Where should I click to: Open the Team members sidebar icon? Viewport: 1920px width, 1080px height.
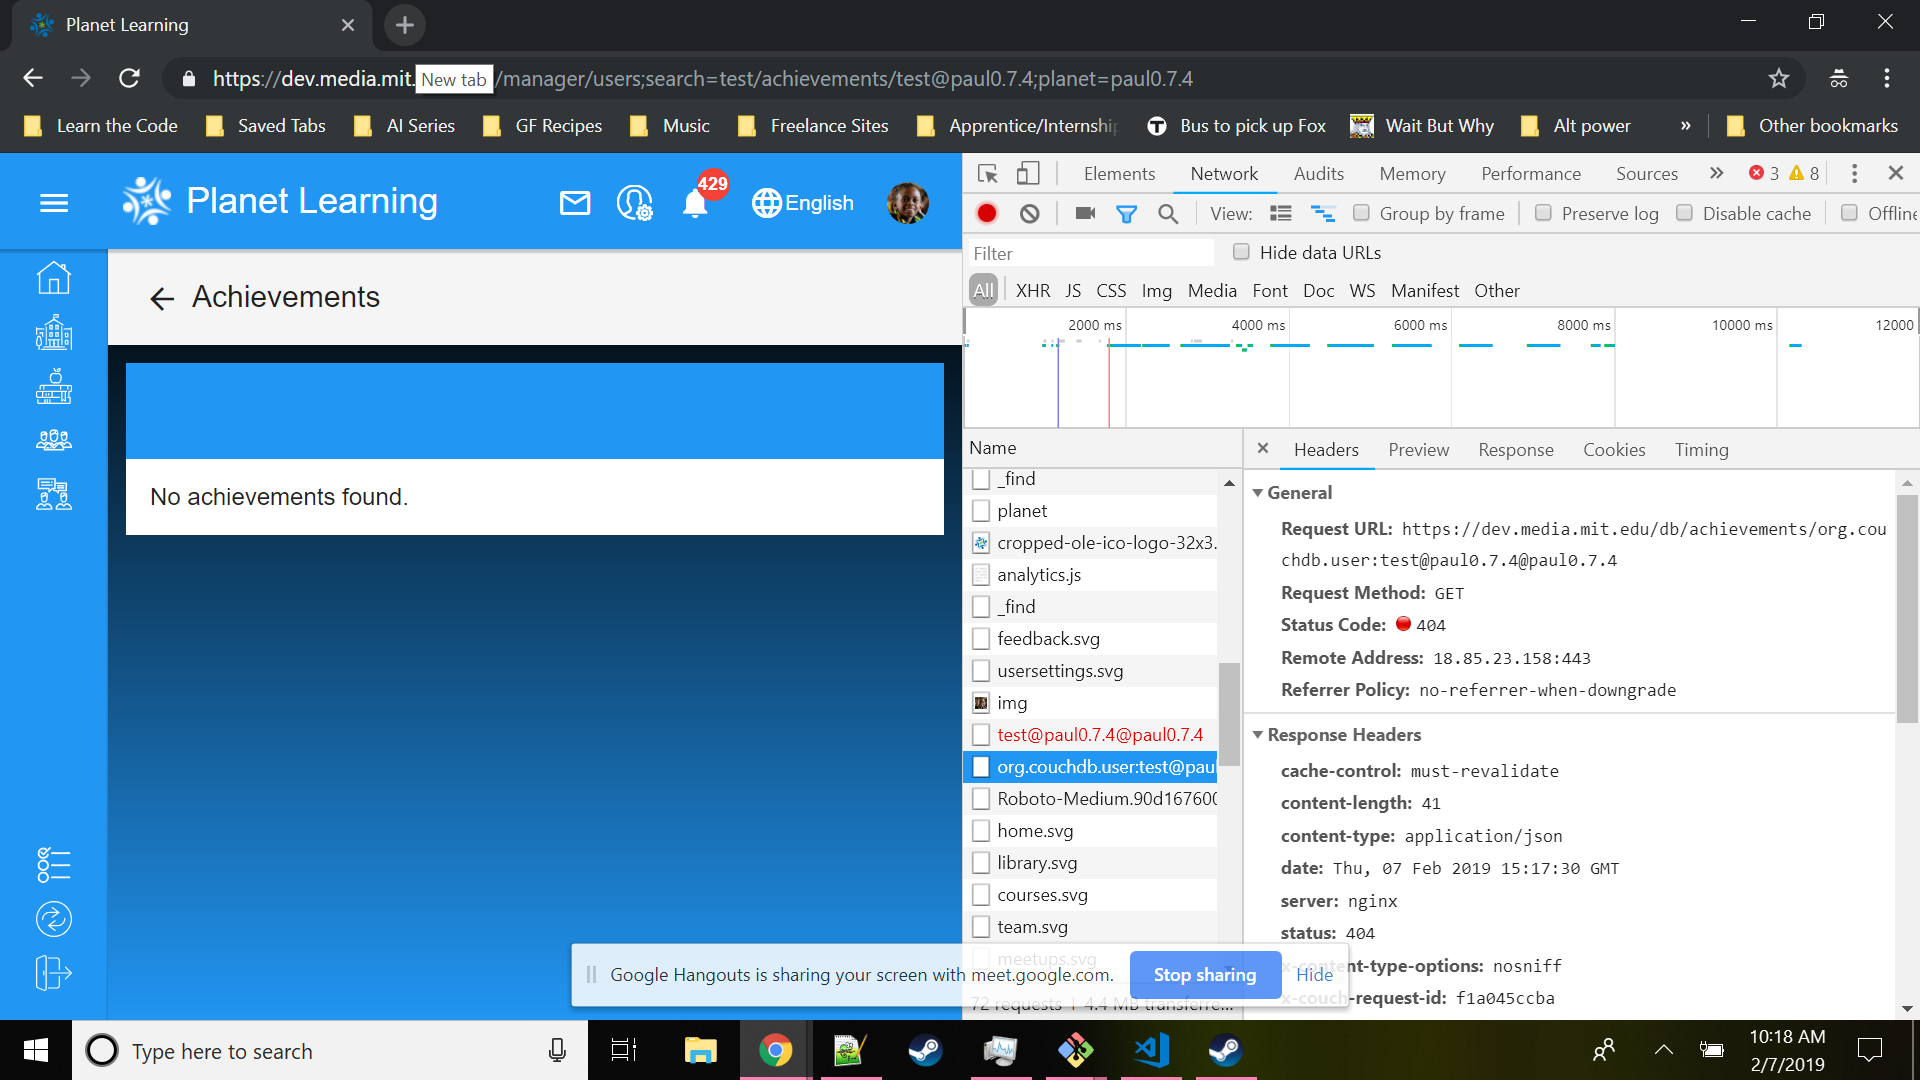pyautogui.click(x=54, y=440)
